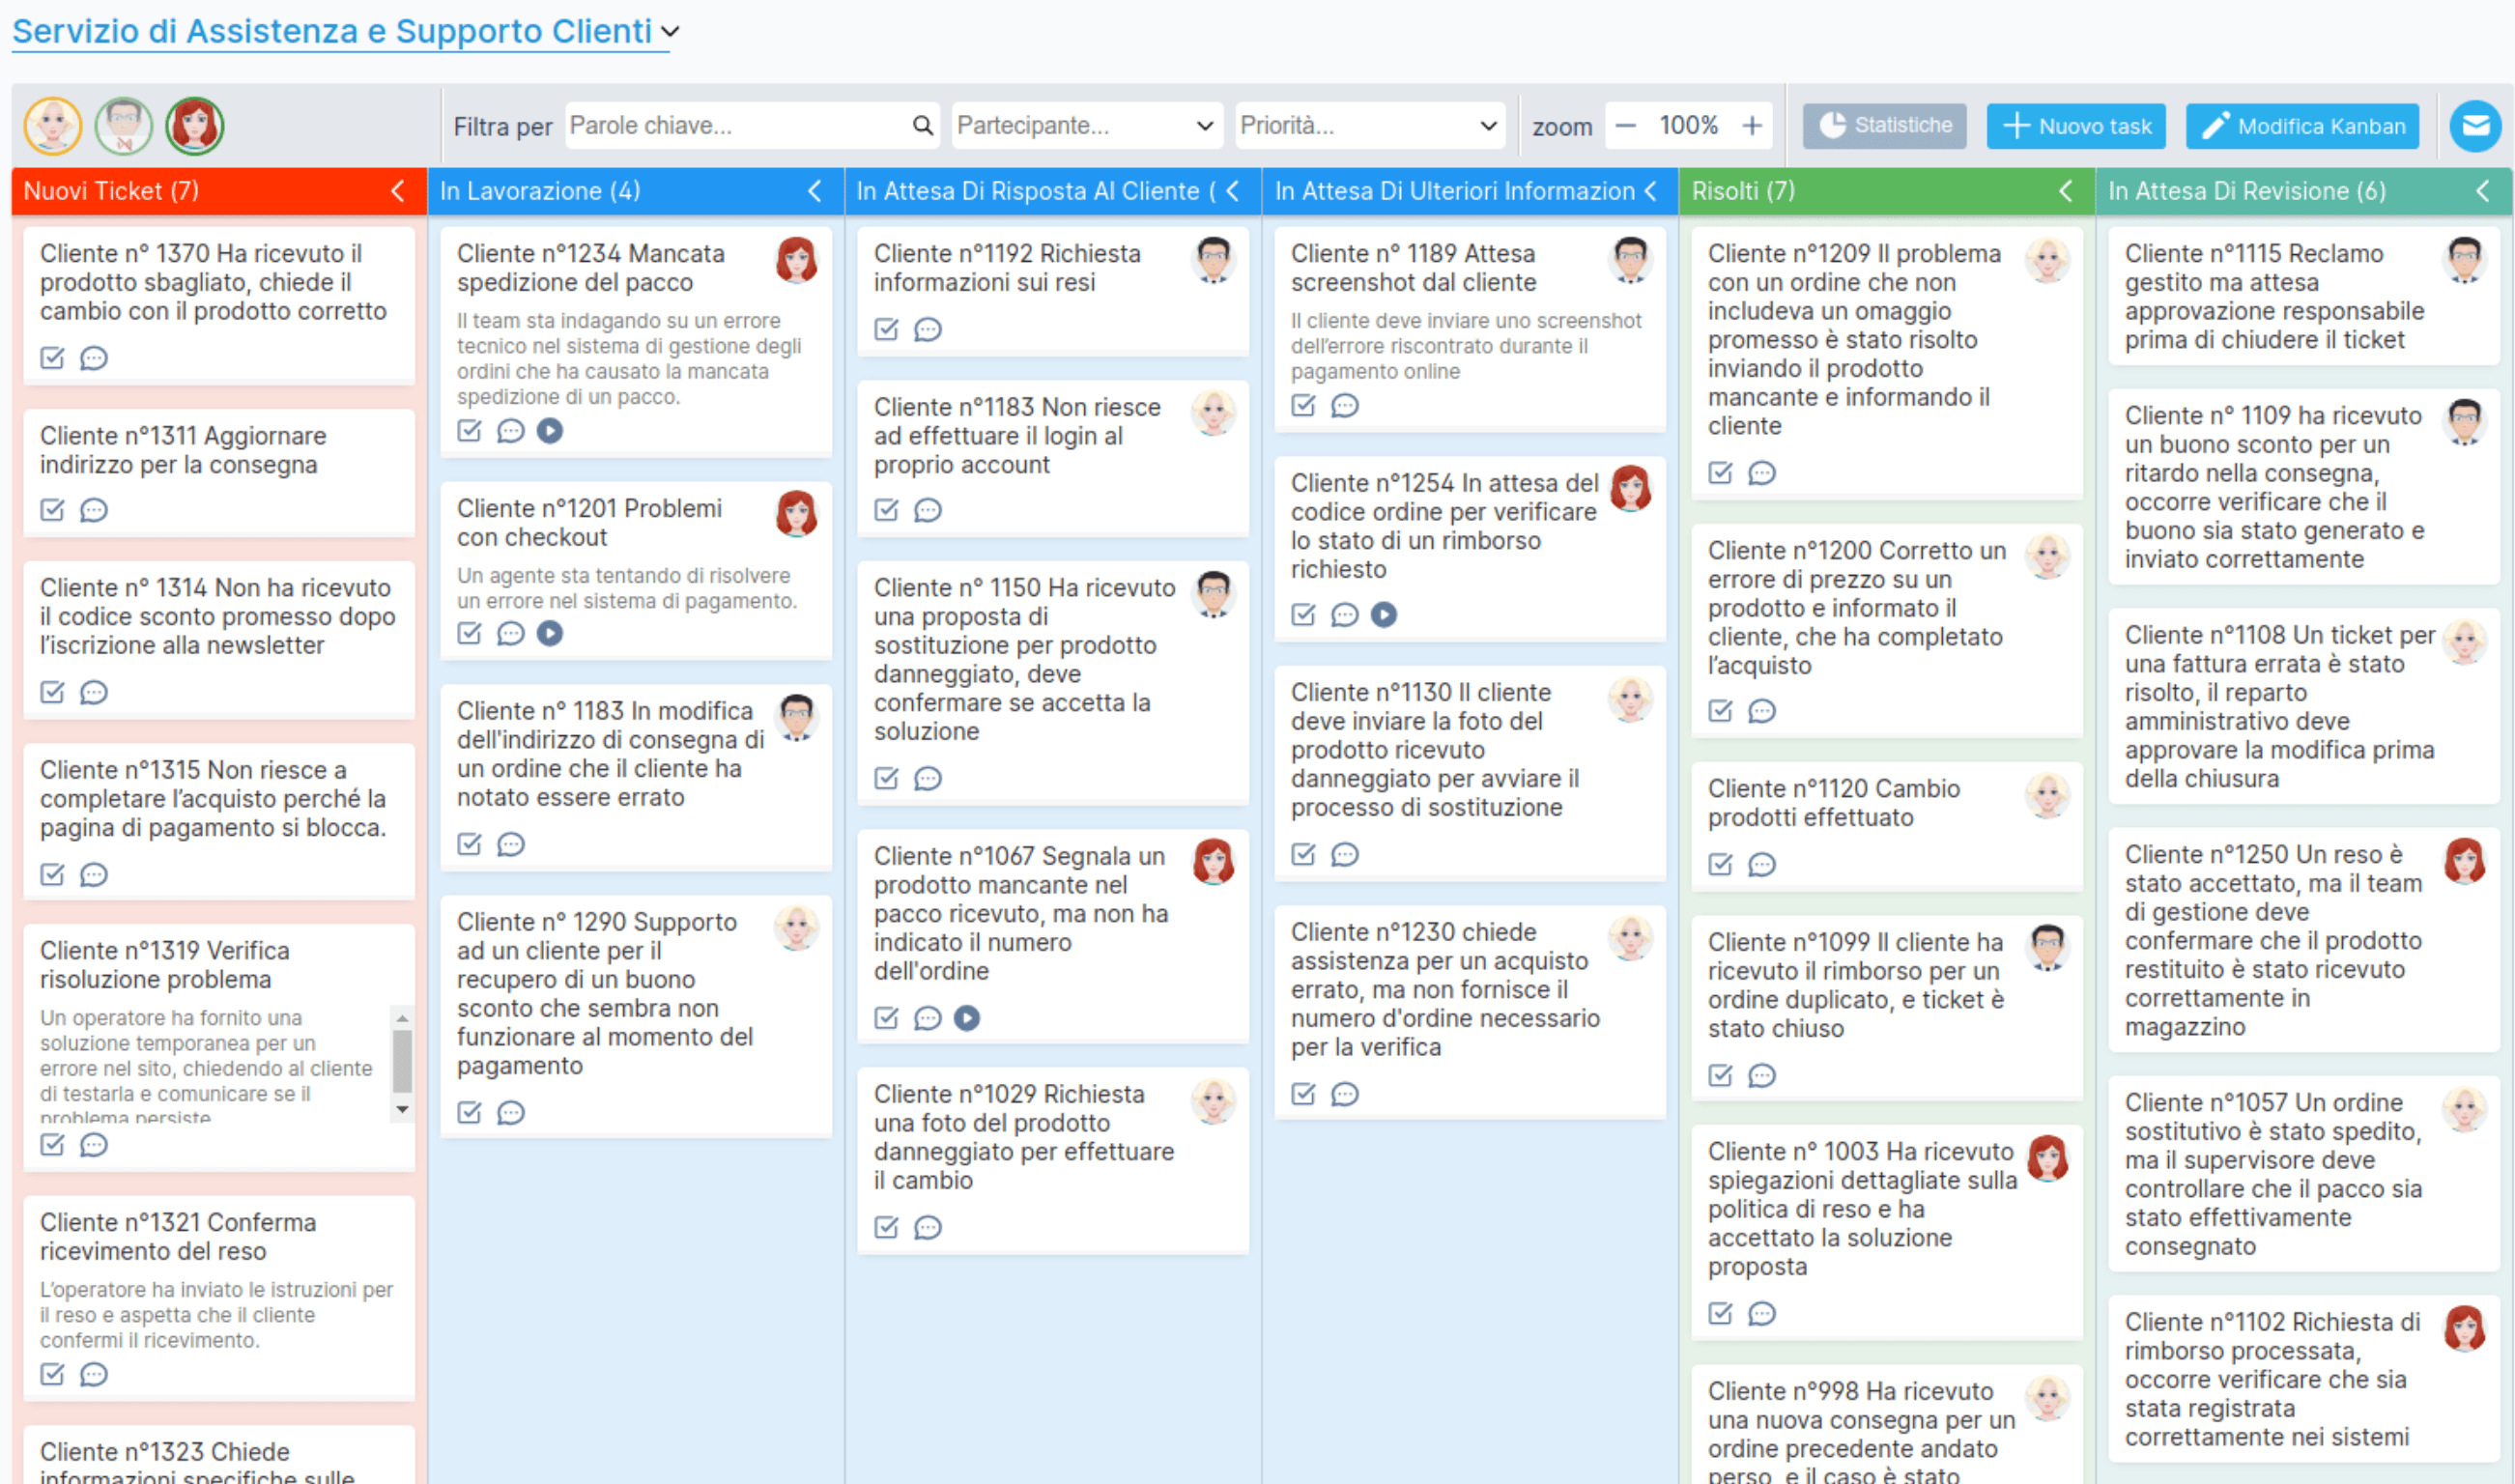The height and width of the screenshot is (1484, 2515).
Task: Start timer on Cliente n°1201 card
Action: 550,633
